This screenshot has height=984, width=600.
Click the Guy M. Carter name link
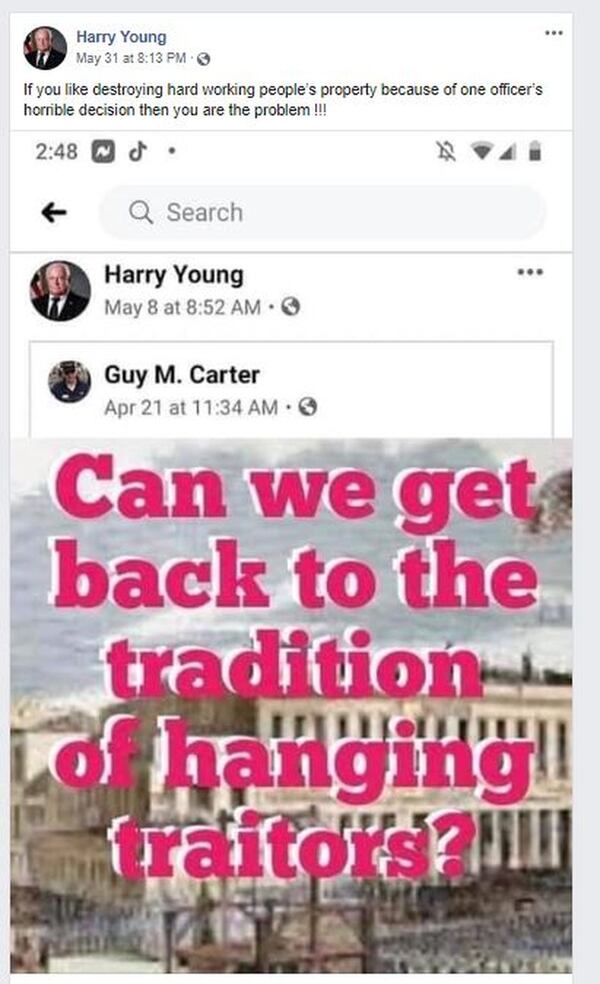pos(182,375)
